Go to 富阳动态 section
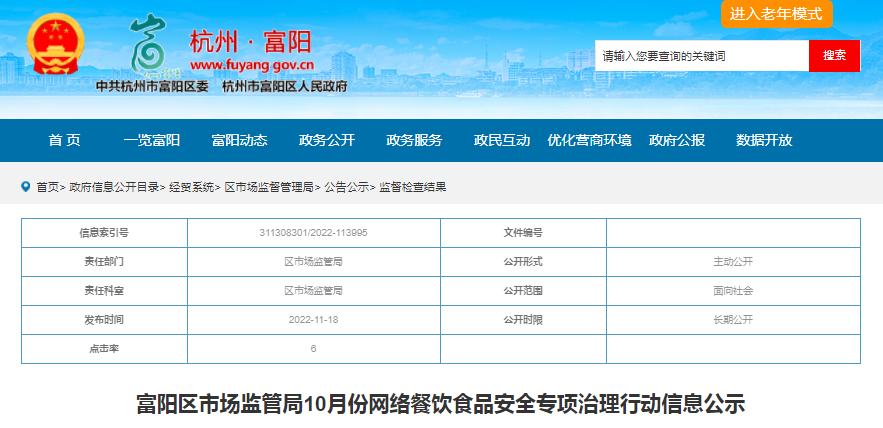This screenshot has height=428, width=883. [239, 141]
